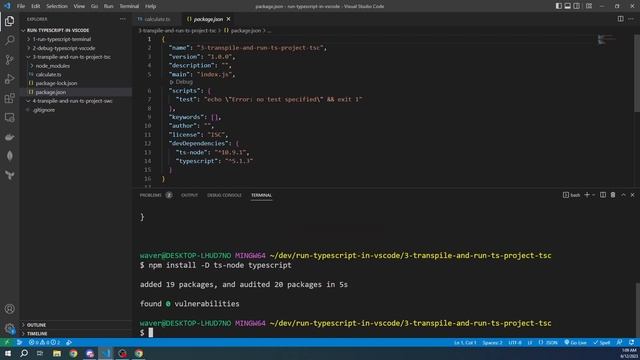Click the VS Code logo in title bar

tap(7, 6)
